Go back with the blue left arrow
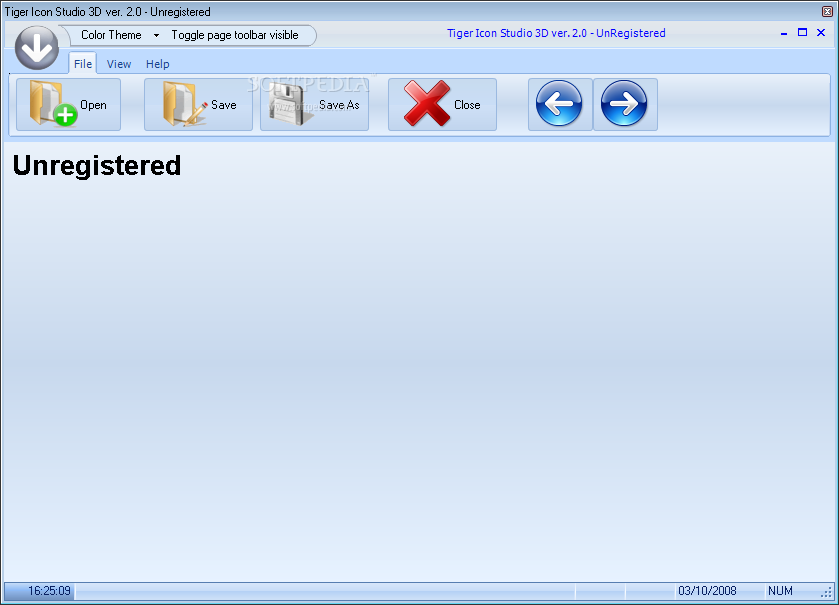Viewport: 839px width, 605px height. 559,104
